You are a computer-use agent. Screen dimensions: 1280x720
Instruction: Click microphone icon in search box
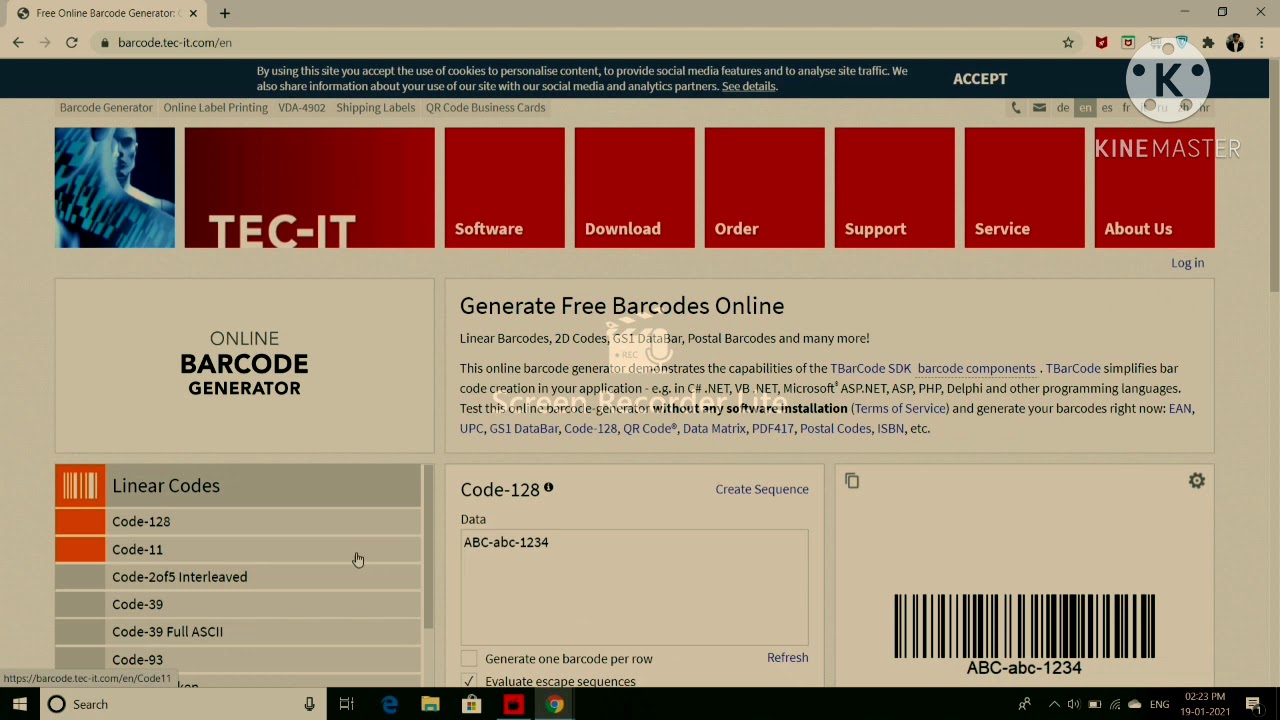click(x=309, y=704)
